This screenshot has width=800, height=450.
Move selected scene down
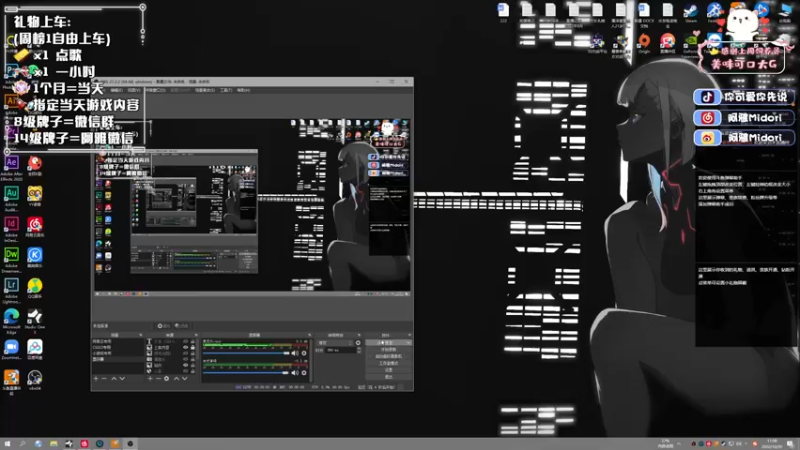point(122,379)
